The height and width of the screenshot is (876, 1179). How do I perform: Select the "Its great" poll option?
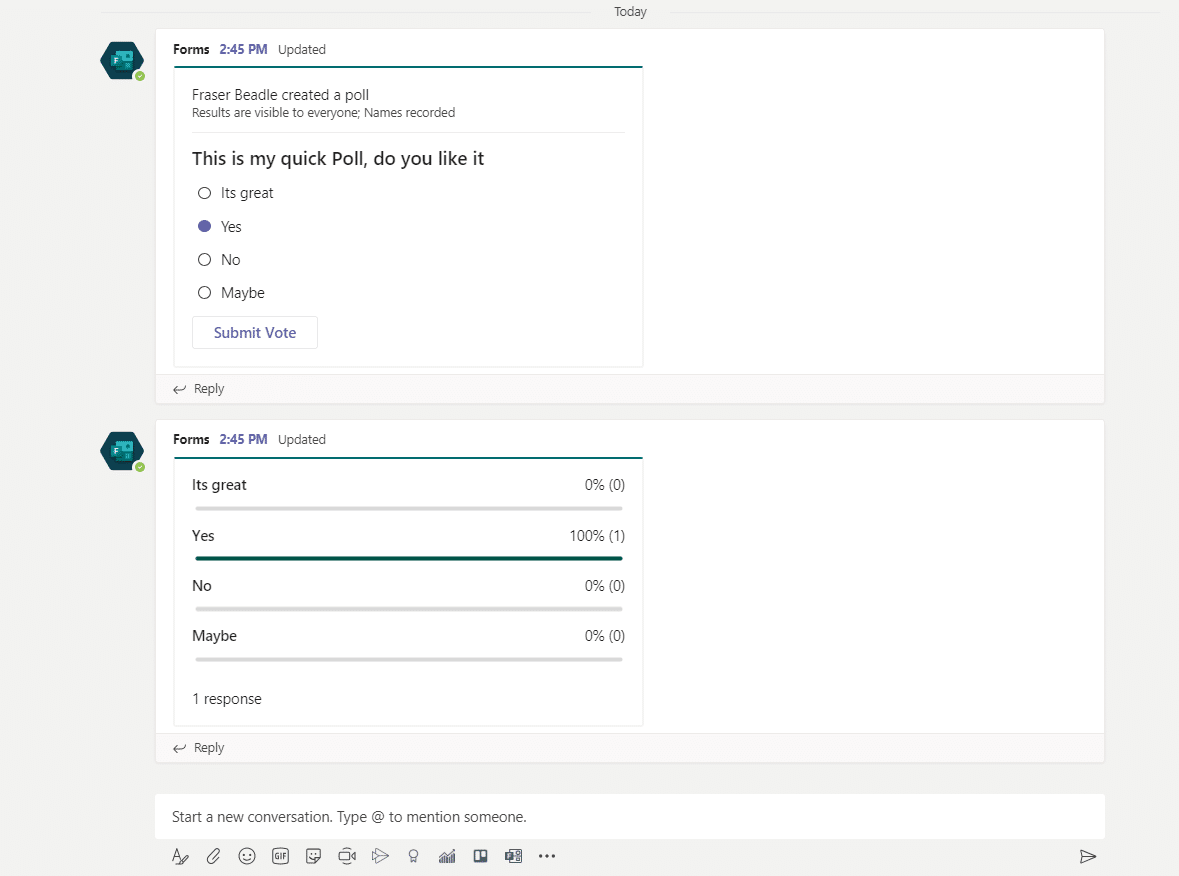click(x=205, y=193)
